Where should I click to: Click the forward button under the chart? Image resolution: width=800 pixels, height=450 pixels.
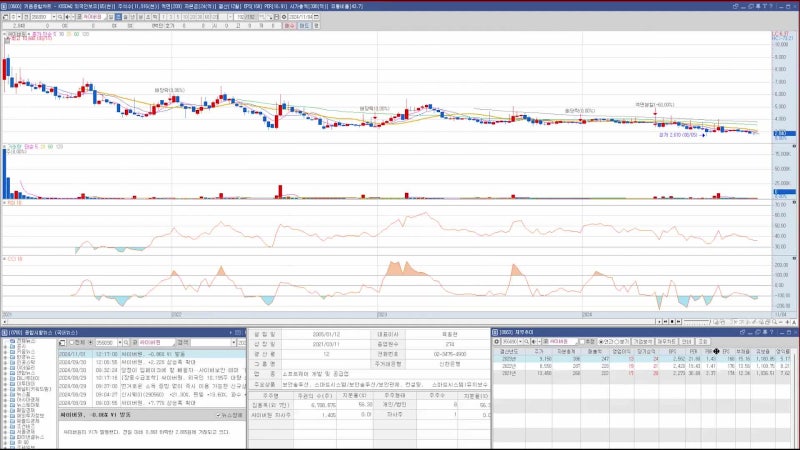pos(678,322)
